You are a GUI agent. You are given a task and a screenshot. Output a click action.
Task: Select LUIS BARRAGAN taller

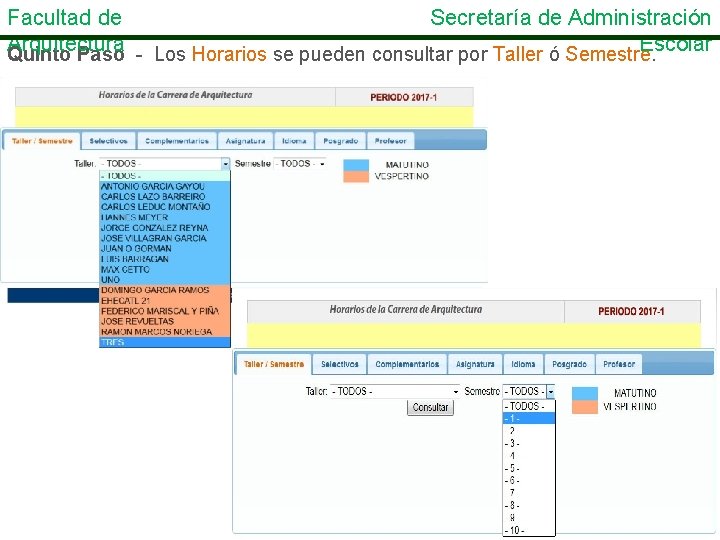click(164, 259)
